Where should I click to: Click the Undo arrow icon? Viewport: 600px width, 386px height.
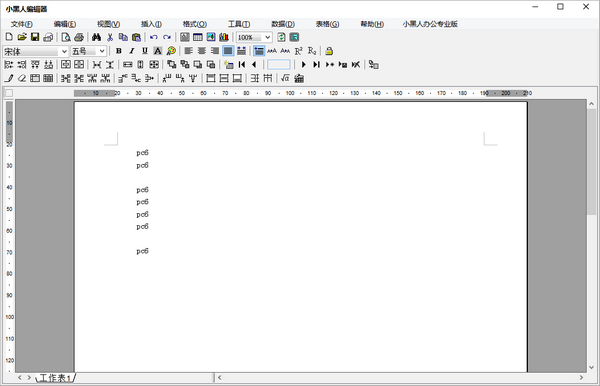click(x=154, y=37)
